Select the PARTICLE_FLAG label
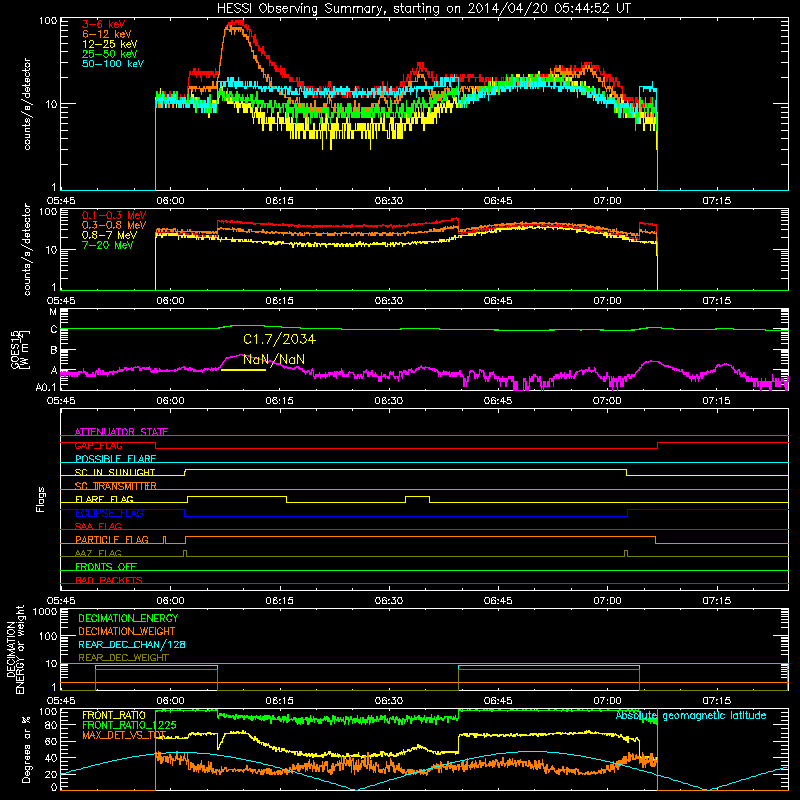This screenshot has height=800, width=800. click(x=112, y=539)
